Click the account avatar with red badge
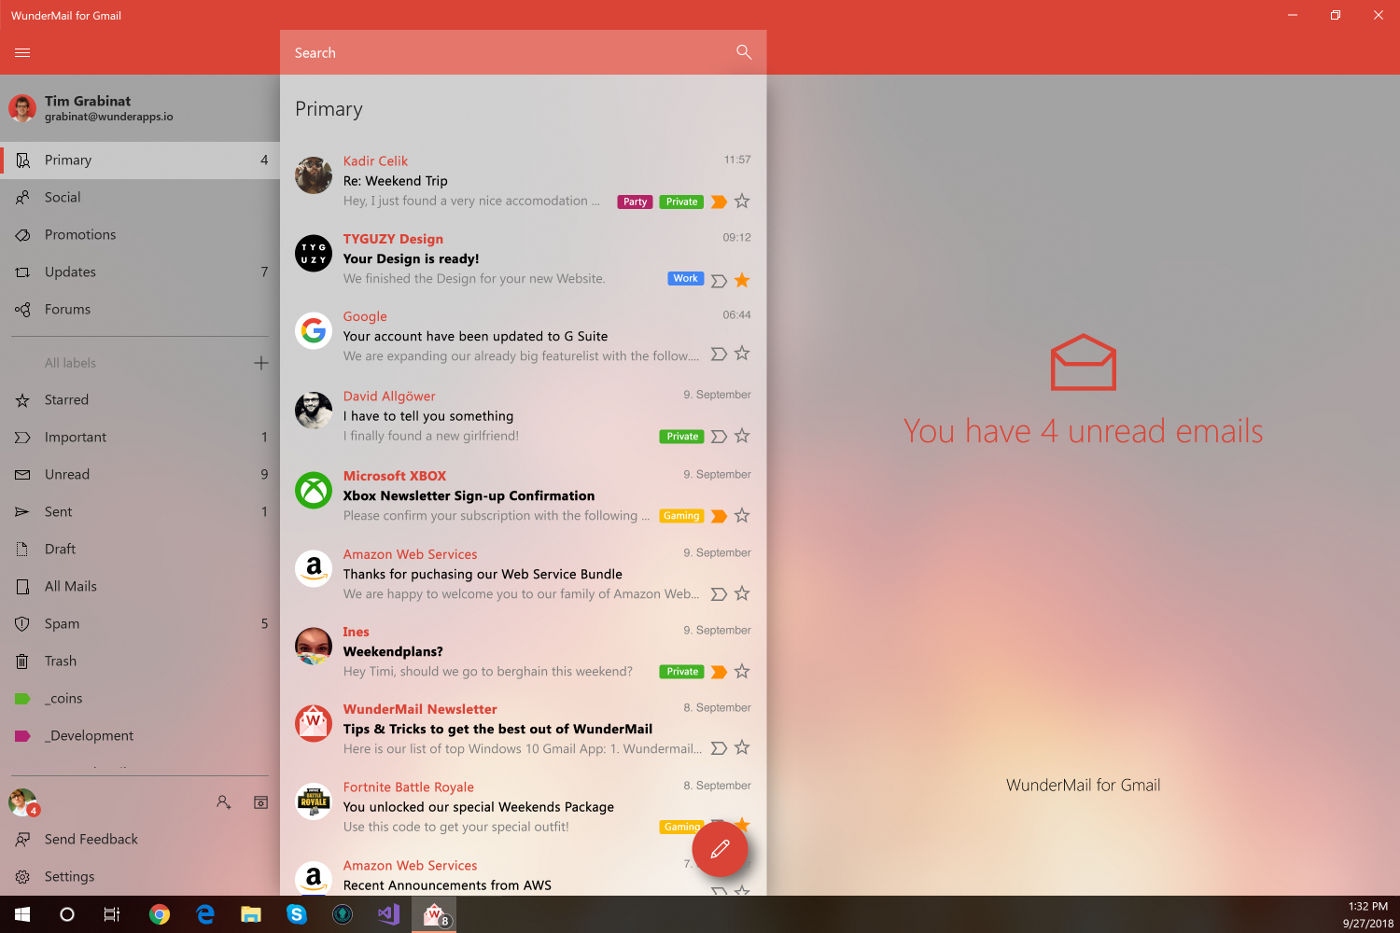Screen dimensions: 1400x933 22,802
